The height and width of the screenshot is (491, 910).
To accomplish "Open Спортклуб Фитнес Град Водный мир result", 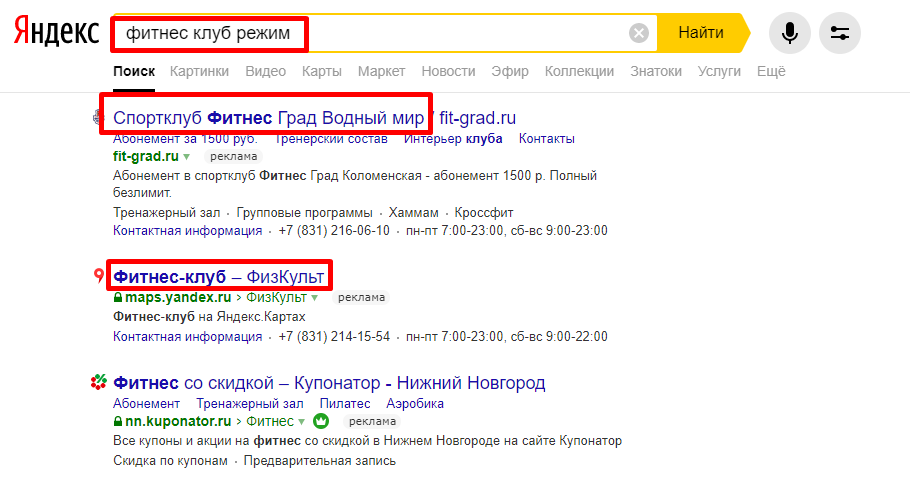I will (x=314, y=118).
